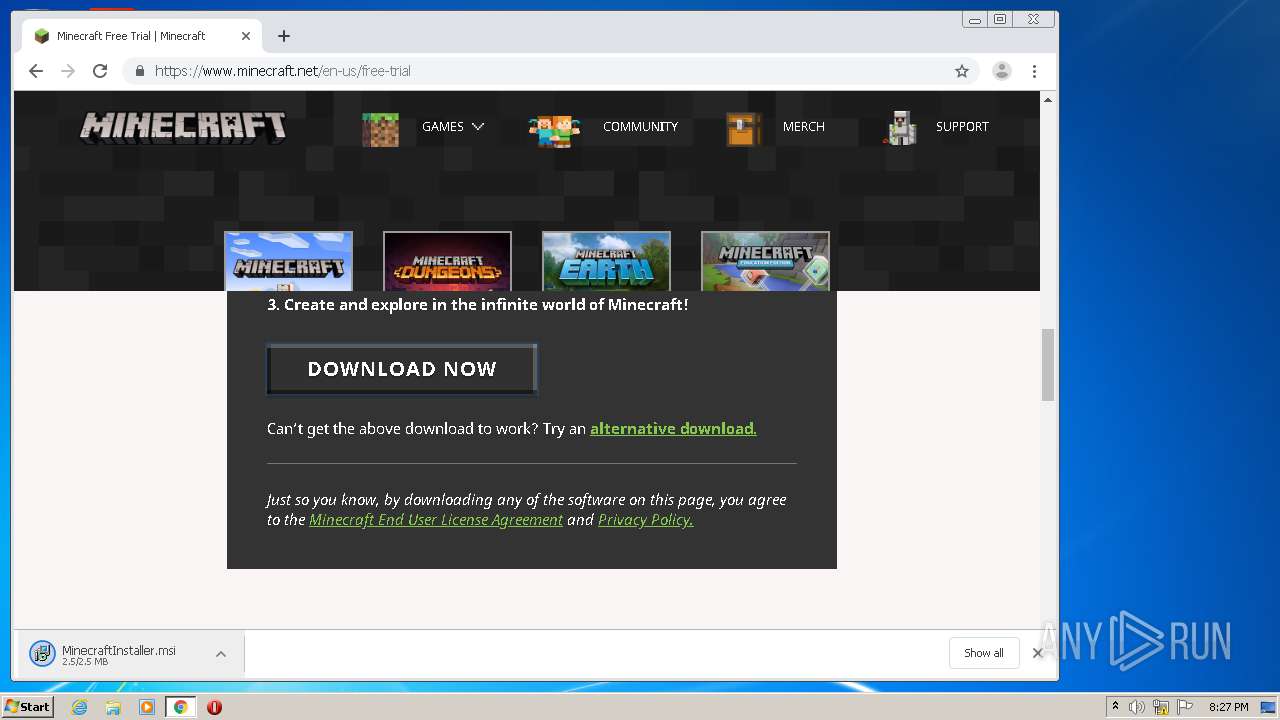Open the Action Center flag tray icon
The image size is (1280, 720).
(x=1185, y=707)
